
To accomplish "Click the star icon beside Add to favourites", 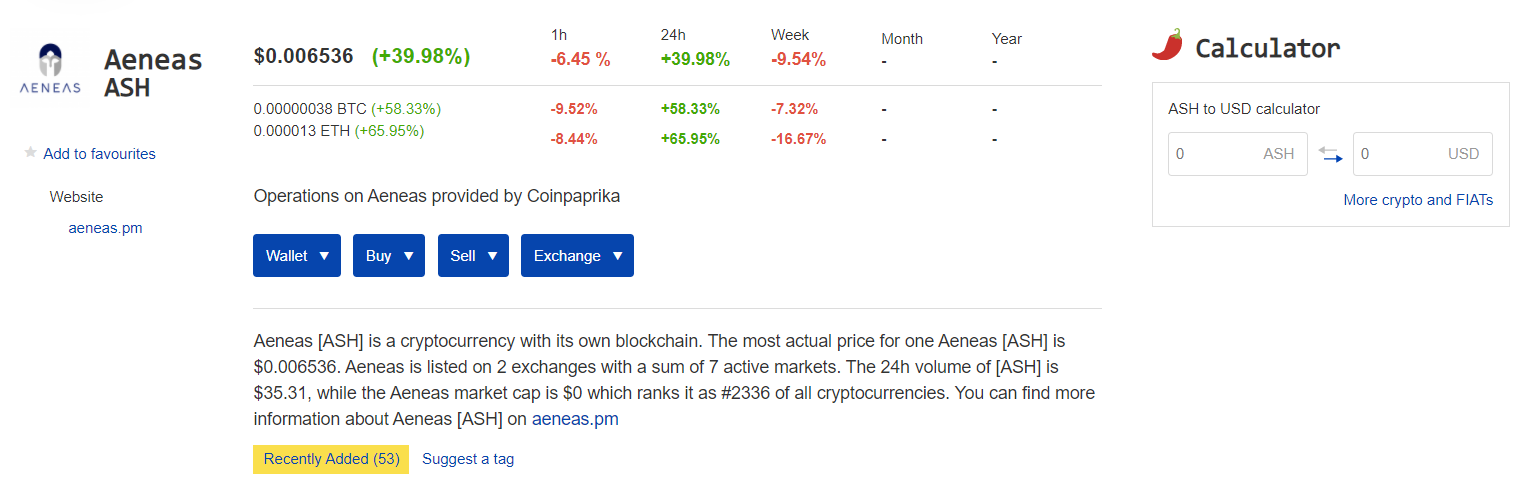I will 30,153.
